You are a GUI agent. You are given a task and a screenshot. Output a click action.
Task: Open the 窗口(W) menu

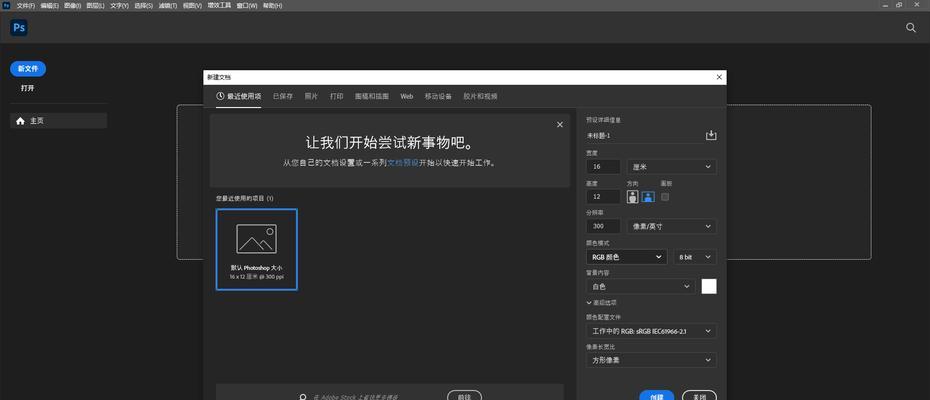(x=247, y=5)
